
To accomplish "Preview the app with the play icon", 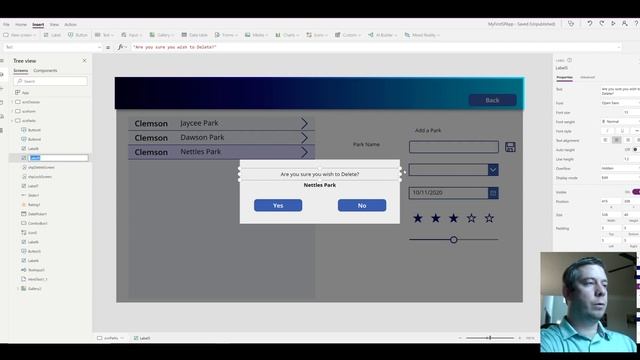I will (613, 24).
